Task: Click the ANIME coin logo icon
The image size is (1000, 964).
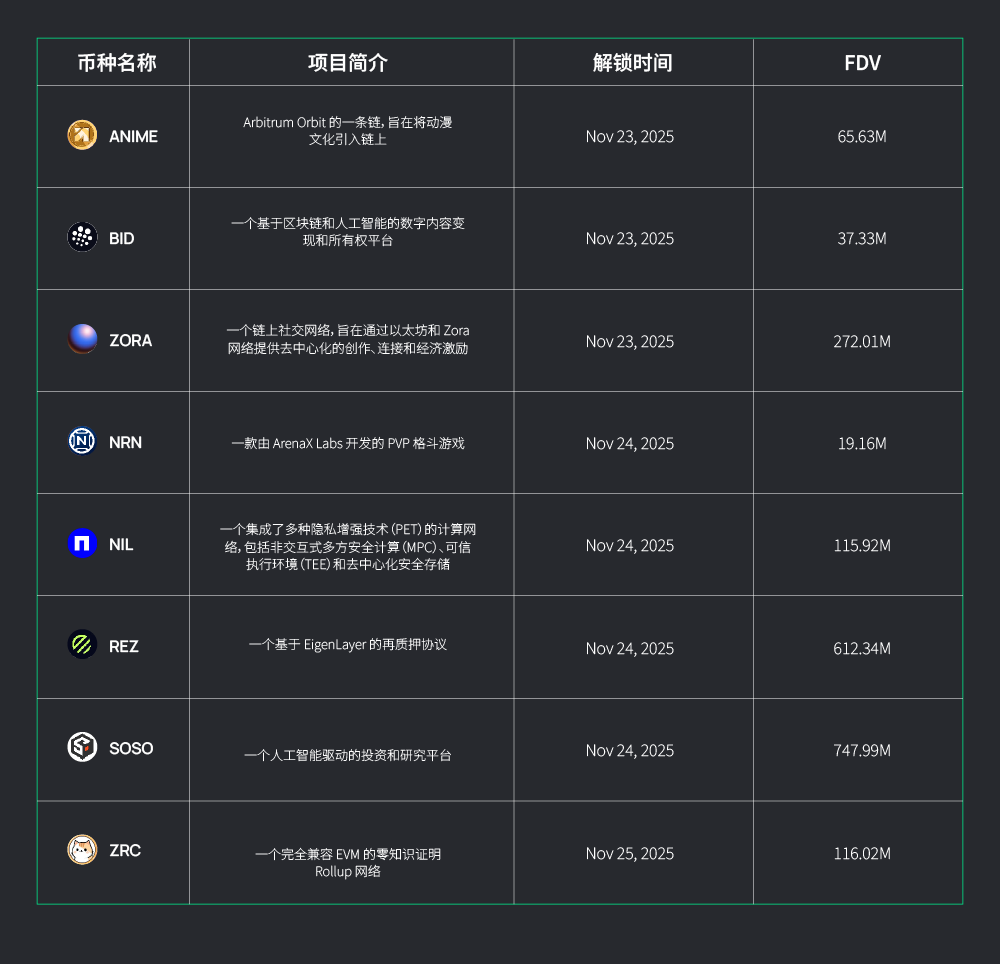Action: [82, 135]
